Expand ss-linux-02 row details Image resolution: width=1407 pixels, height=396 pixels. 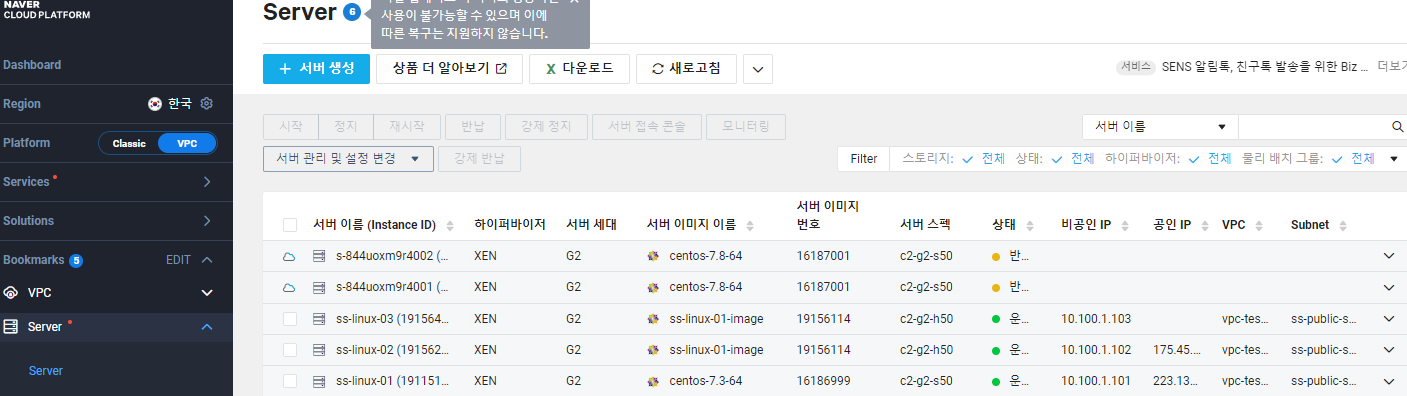(1388, 350)
